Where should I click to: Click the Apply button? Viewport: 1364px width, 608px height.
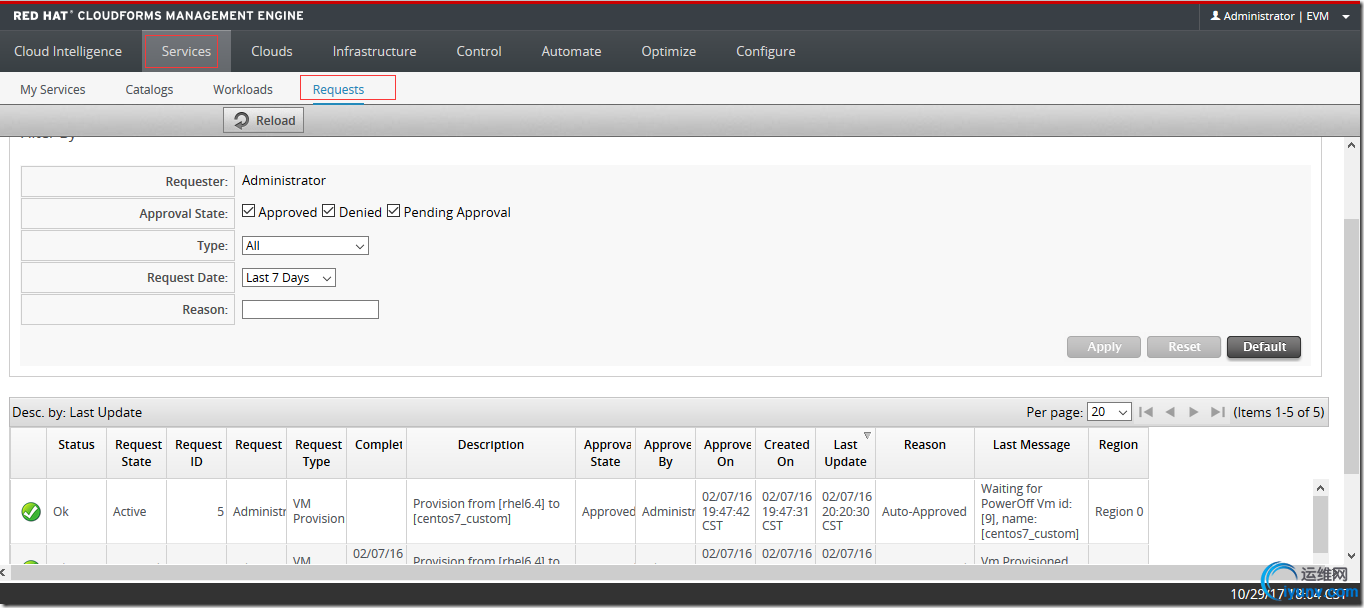(x=1104, y=347)
